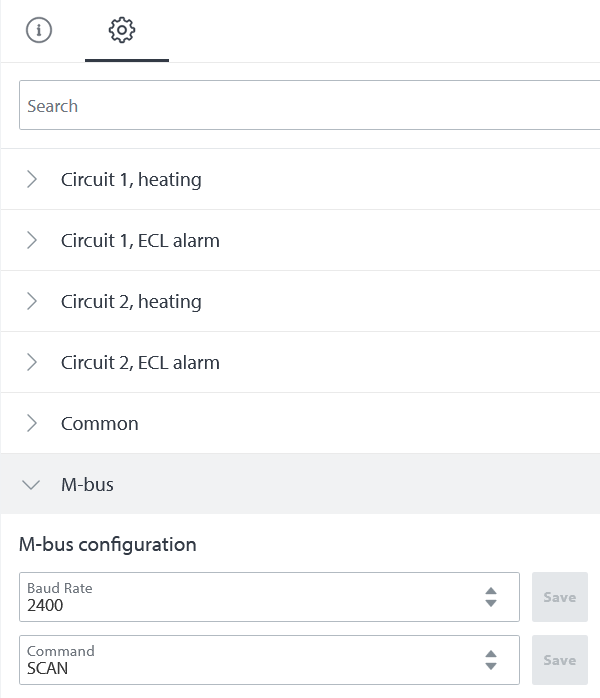Viewport: 600px width, 698px height.
Task: Click the M-bus section header label
Action: coord(87,485)
